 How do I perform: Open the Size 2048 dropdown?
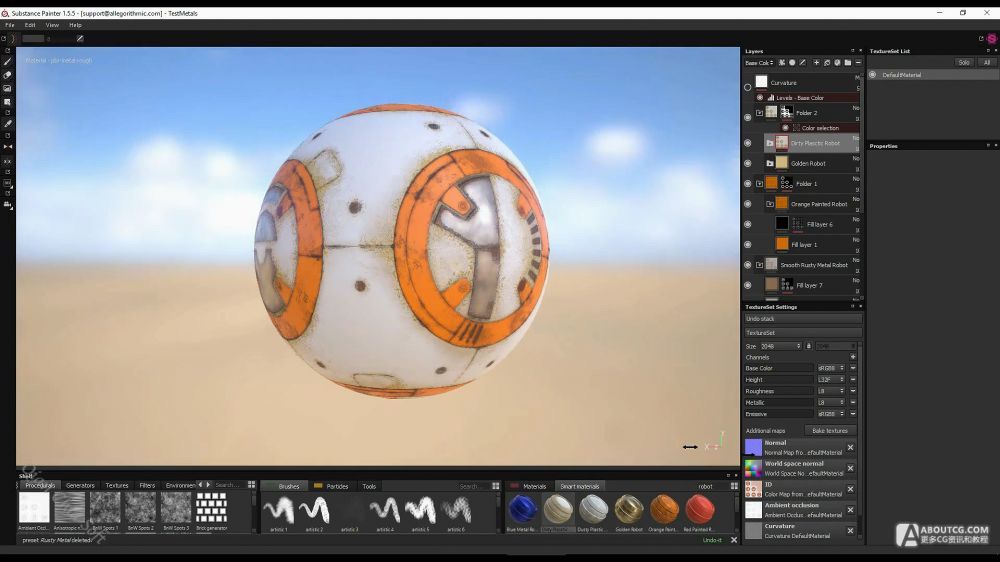click(780, 346)
